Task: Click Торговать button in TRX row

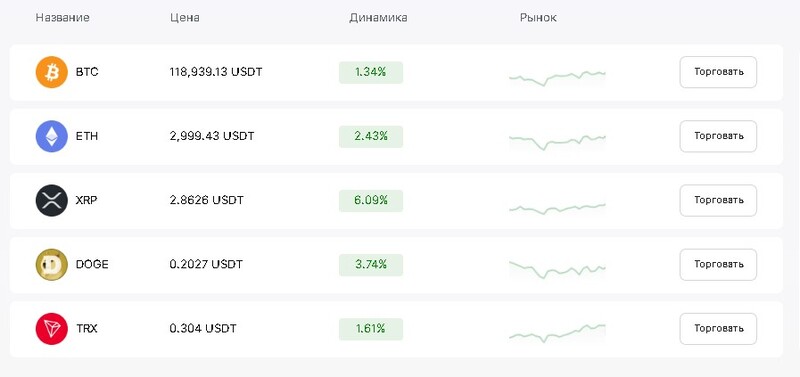Action: coord(718,329)
